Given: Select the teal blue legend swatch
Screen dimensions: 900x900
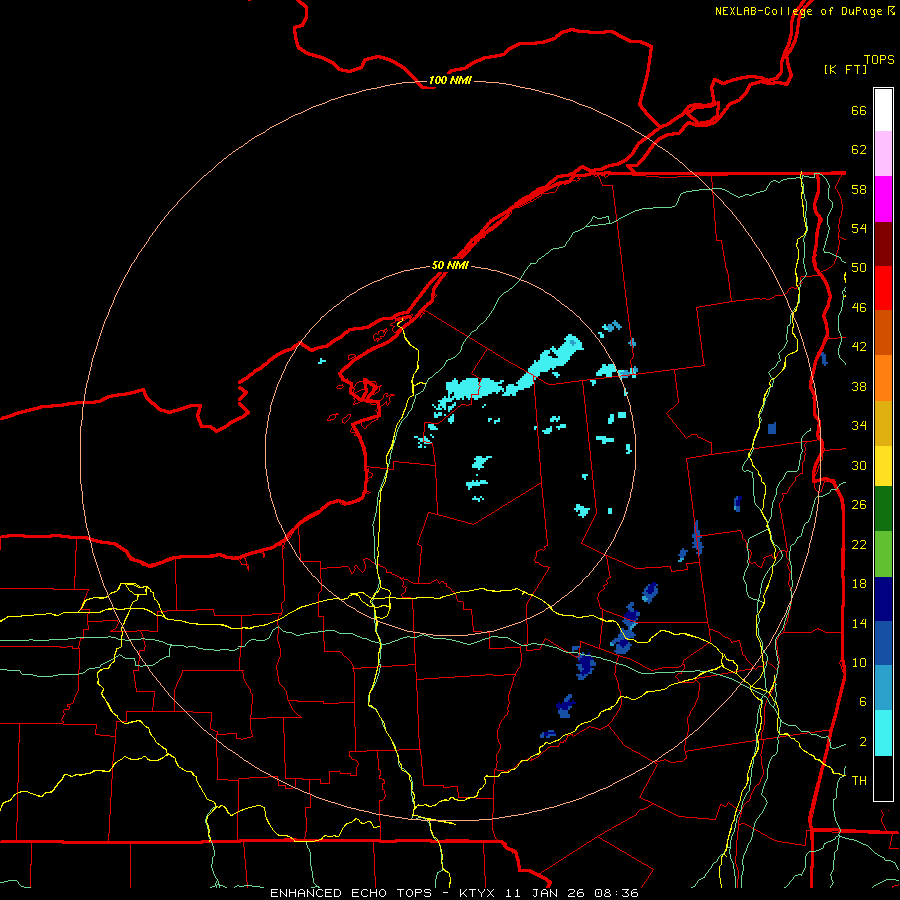Looking at the screenshot, I should click(883, 688).
